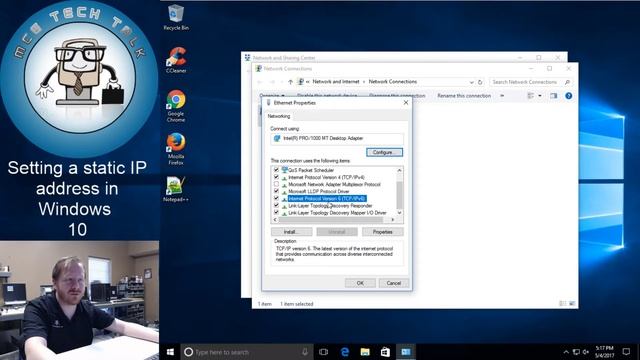Image resolution: width=640 pixels, height=360 pixels.
Task: Click the Search Network Connections field
Action: coord(531,82)
